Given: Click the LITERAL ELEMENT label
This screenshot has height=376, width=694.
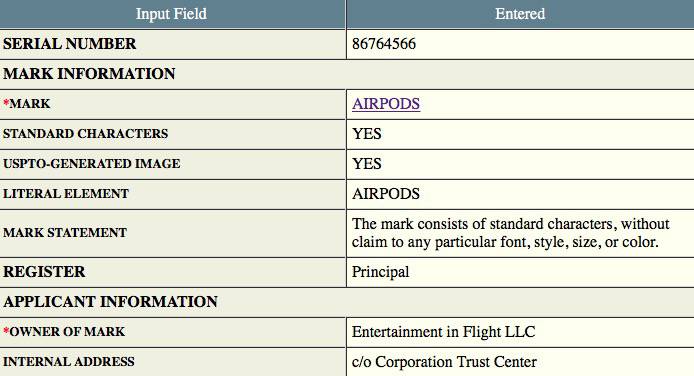Looking at the screenshot, I should [66, 194].
